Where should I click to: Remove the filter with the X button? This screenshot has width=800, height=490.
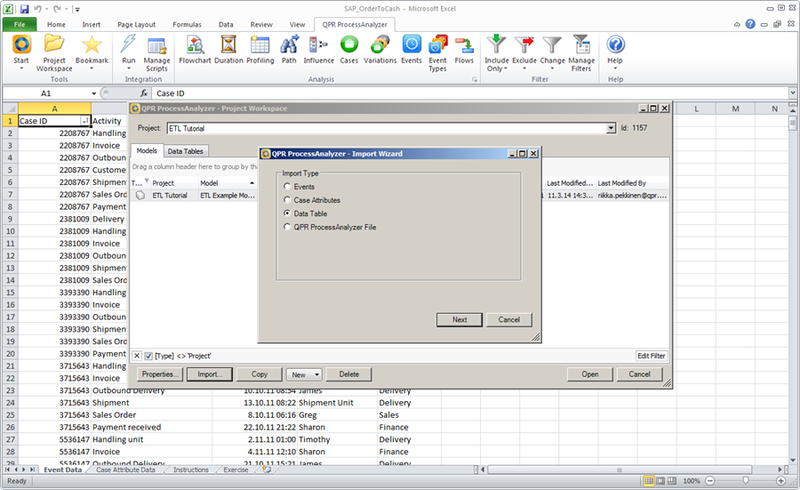pyautogui.click(x=137, y=356)
